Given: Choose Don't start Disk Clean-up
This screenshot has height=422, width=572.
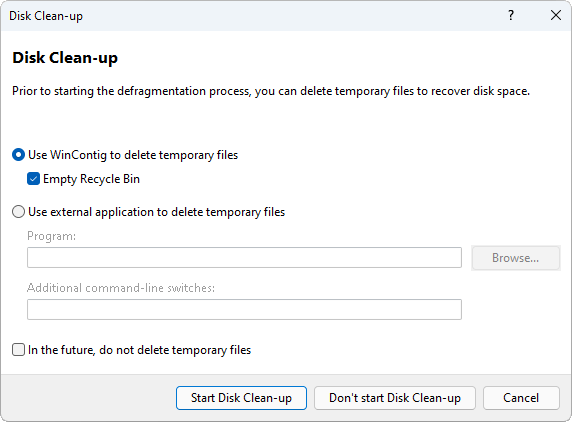Looking at the screenshot, I should click(395, 398).
